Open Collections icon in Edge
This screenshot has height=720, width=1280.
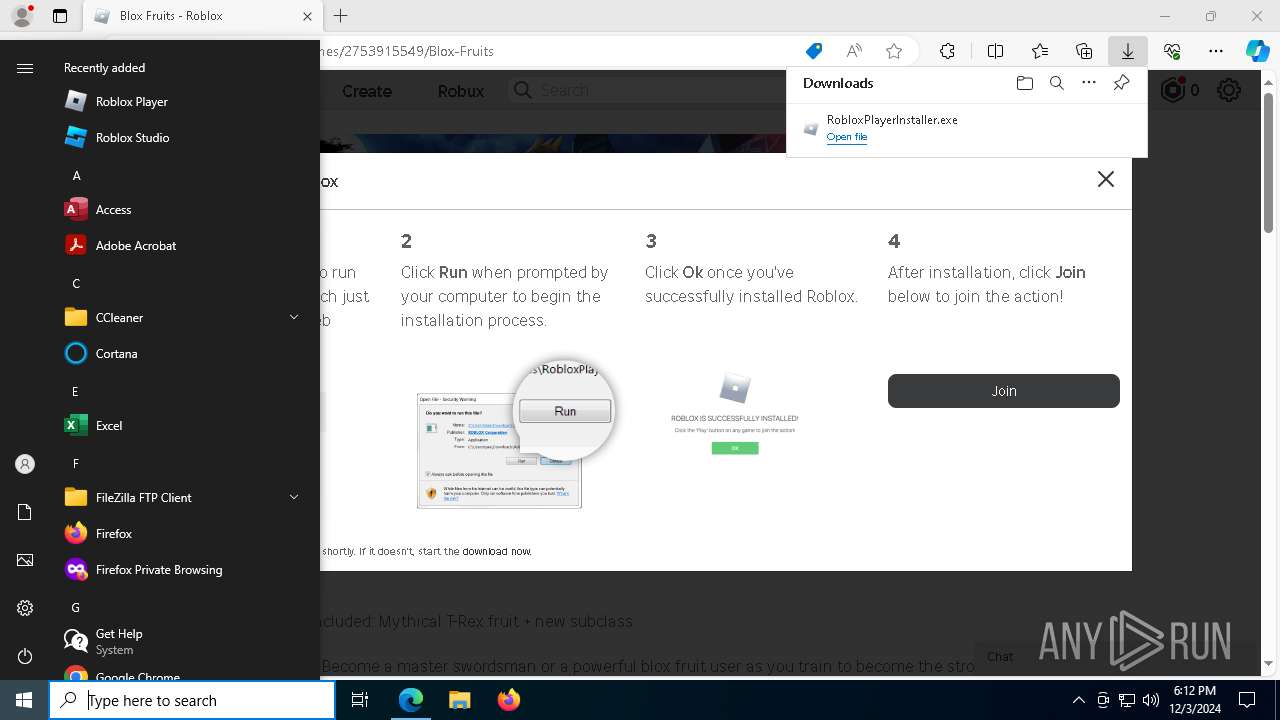tap(1084, 51)
